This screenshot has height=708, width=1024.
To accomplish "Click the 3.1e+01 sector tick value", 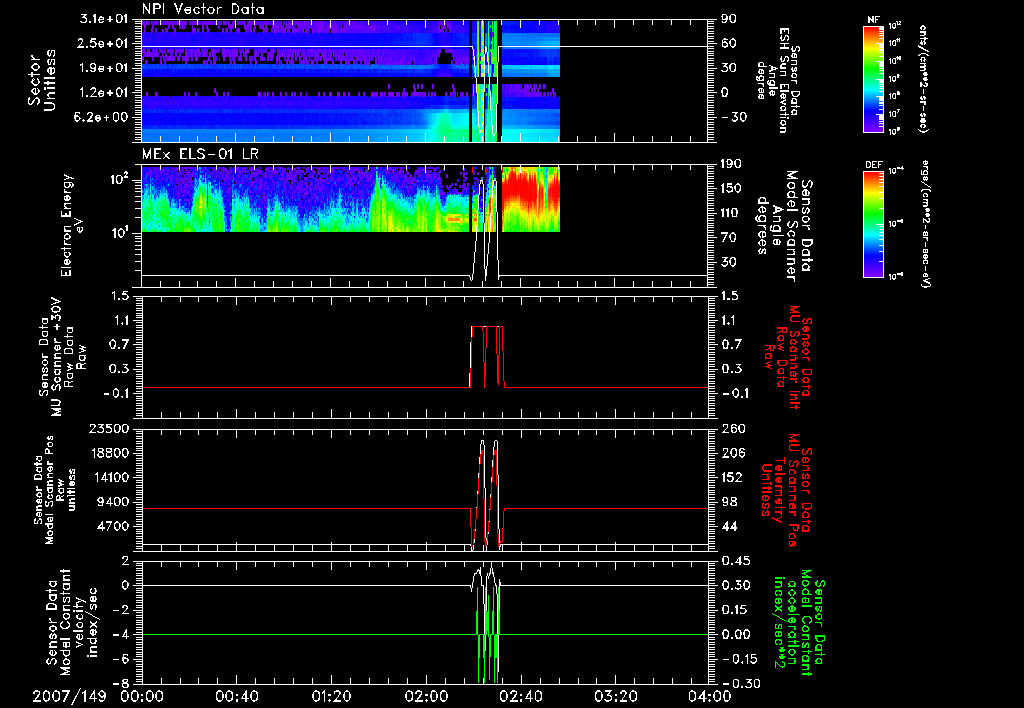I will [x=103, y=19].
